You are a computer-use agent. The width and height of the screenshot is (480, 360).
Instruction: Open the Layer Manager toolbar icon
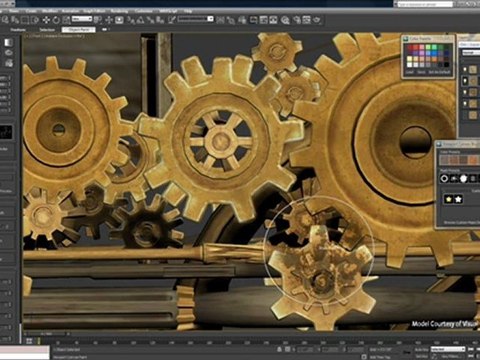(242, 20)
